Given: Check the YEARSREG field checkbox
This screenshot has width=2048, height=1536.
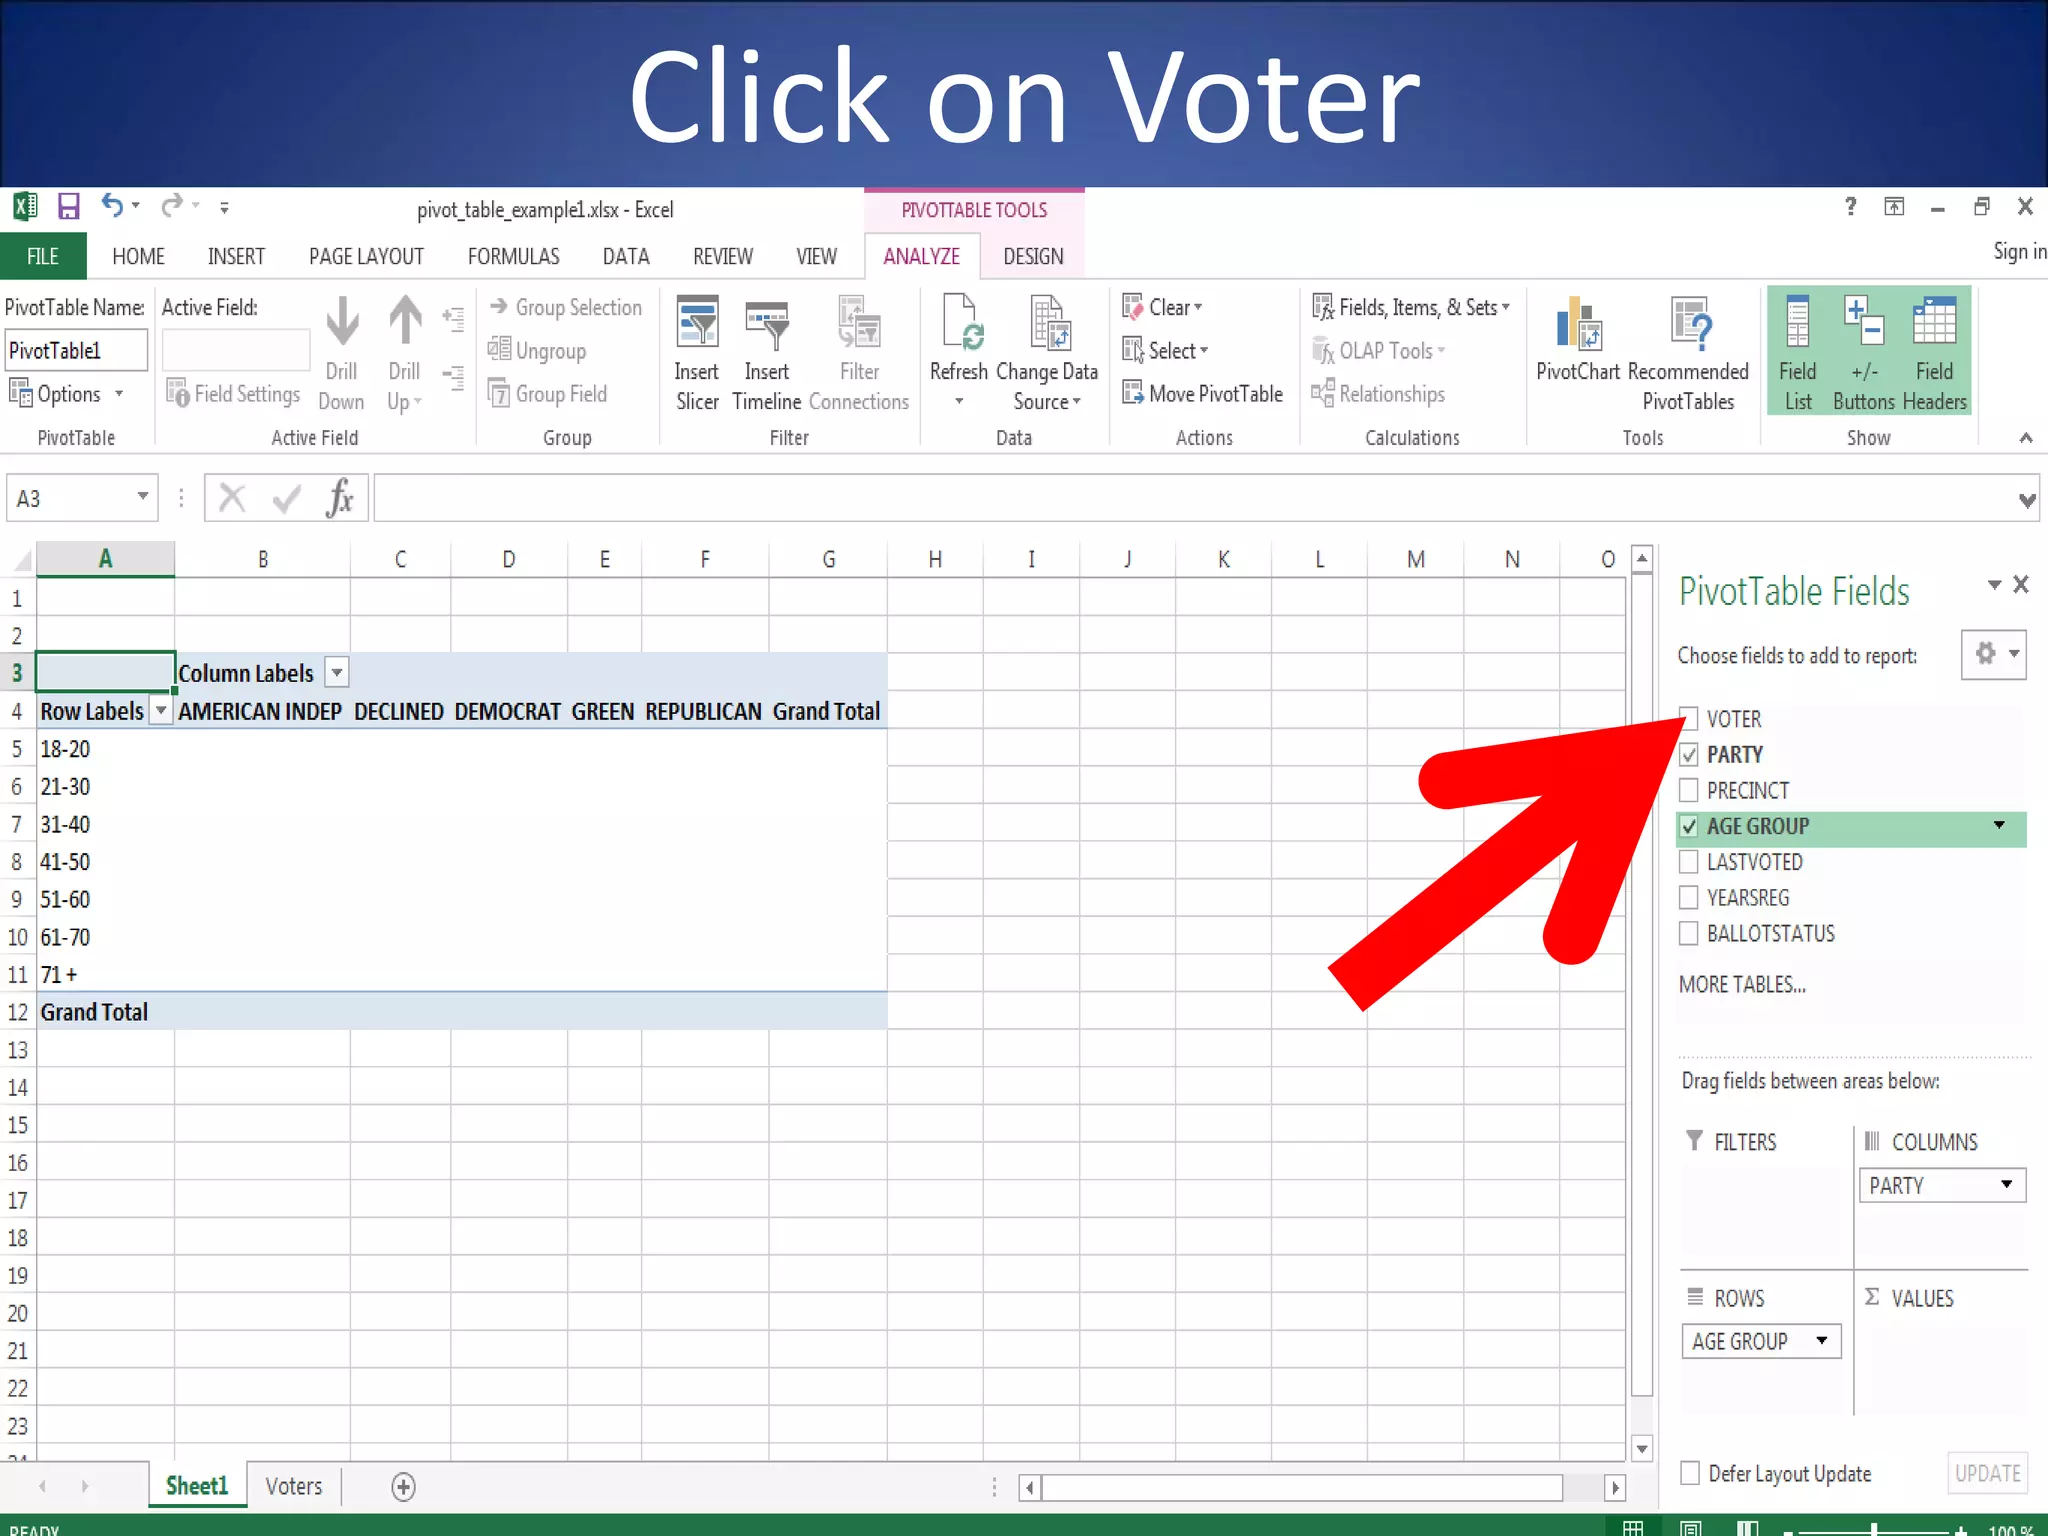Looking at the screenshot, I should 1688,897.
